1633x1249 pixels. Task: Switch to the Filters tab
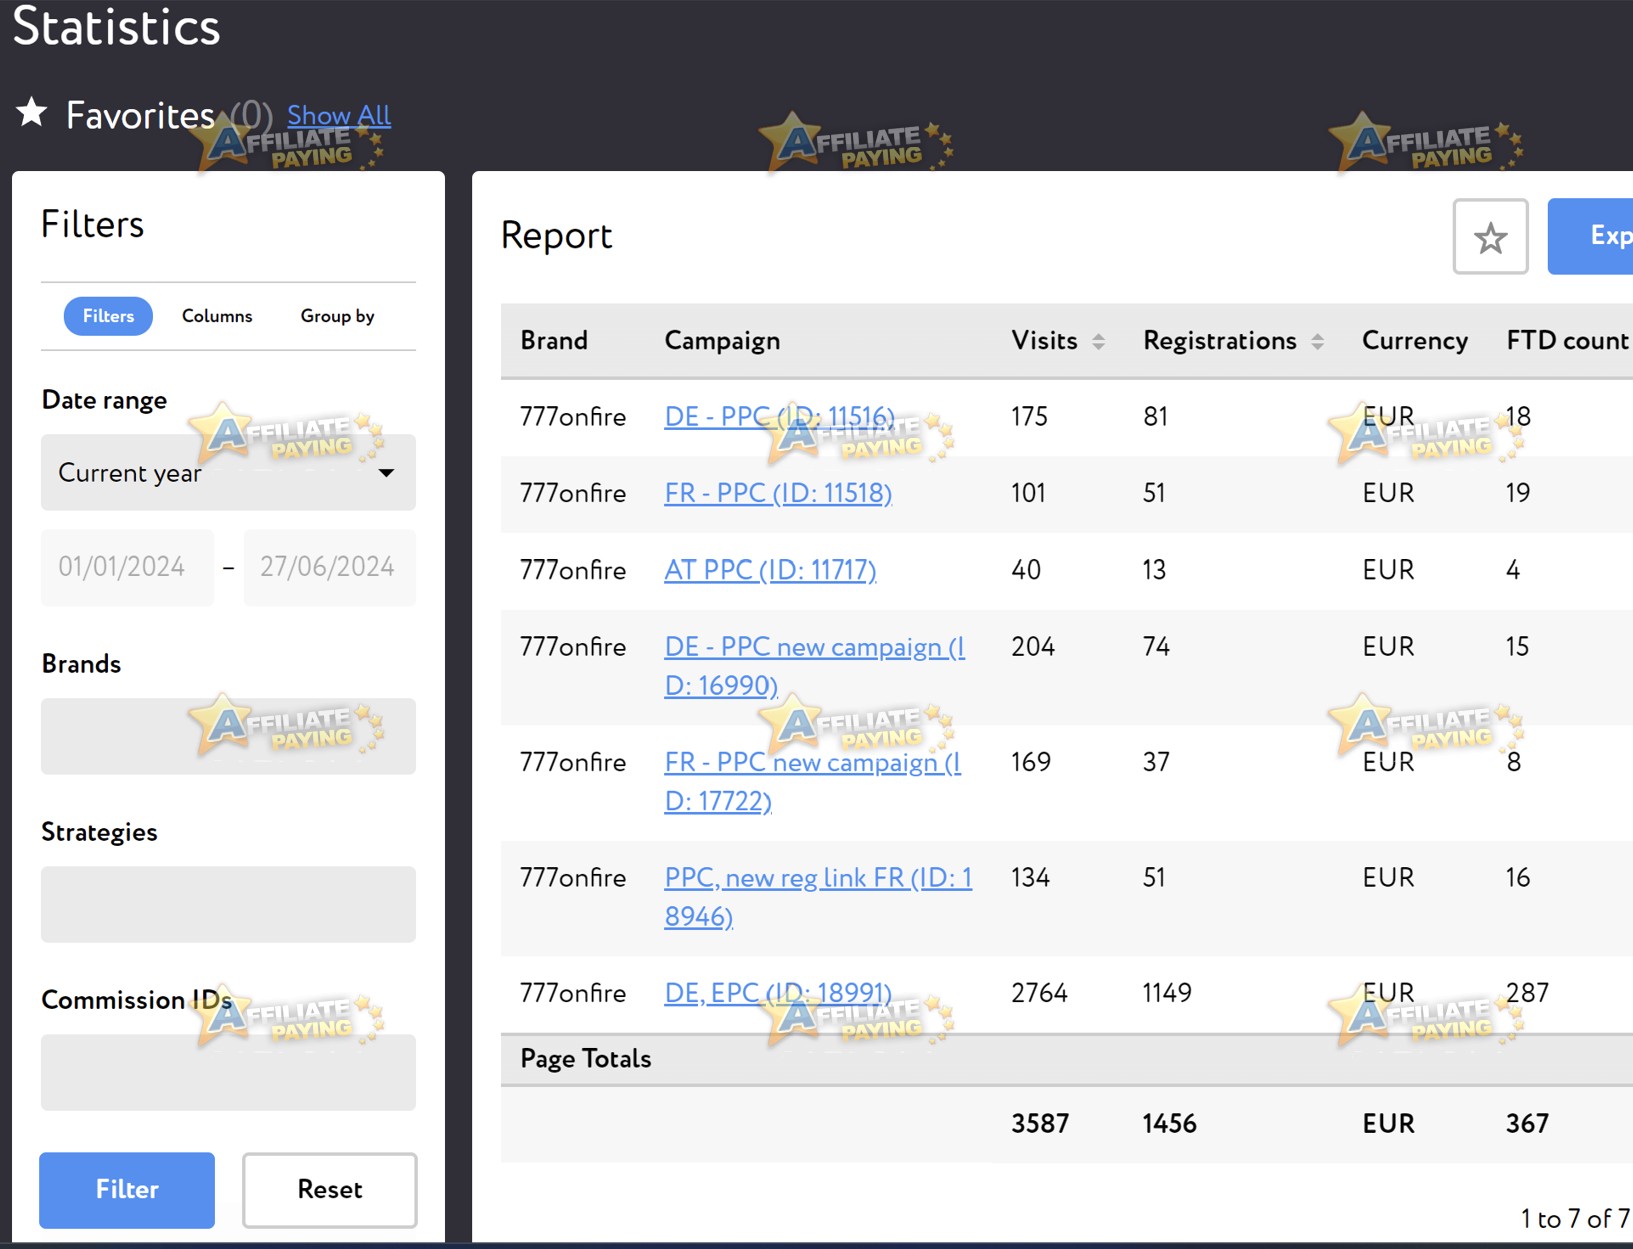(x=108, y=316)
